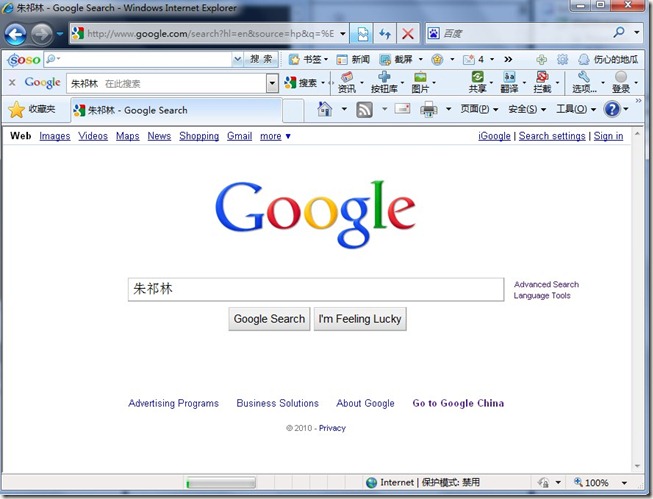The image size is (653, 499).
Task: Open the 新闻 news toolbar button
Action: point(353,60)
